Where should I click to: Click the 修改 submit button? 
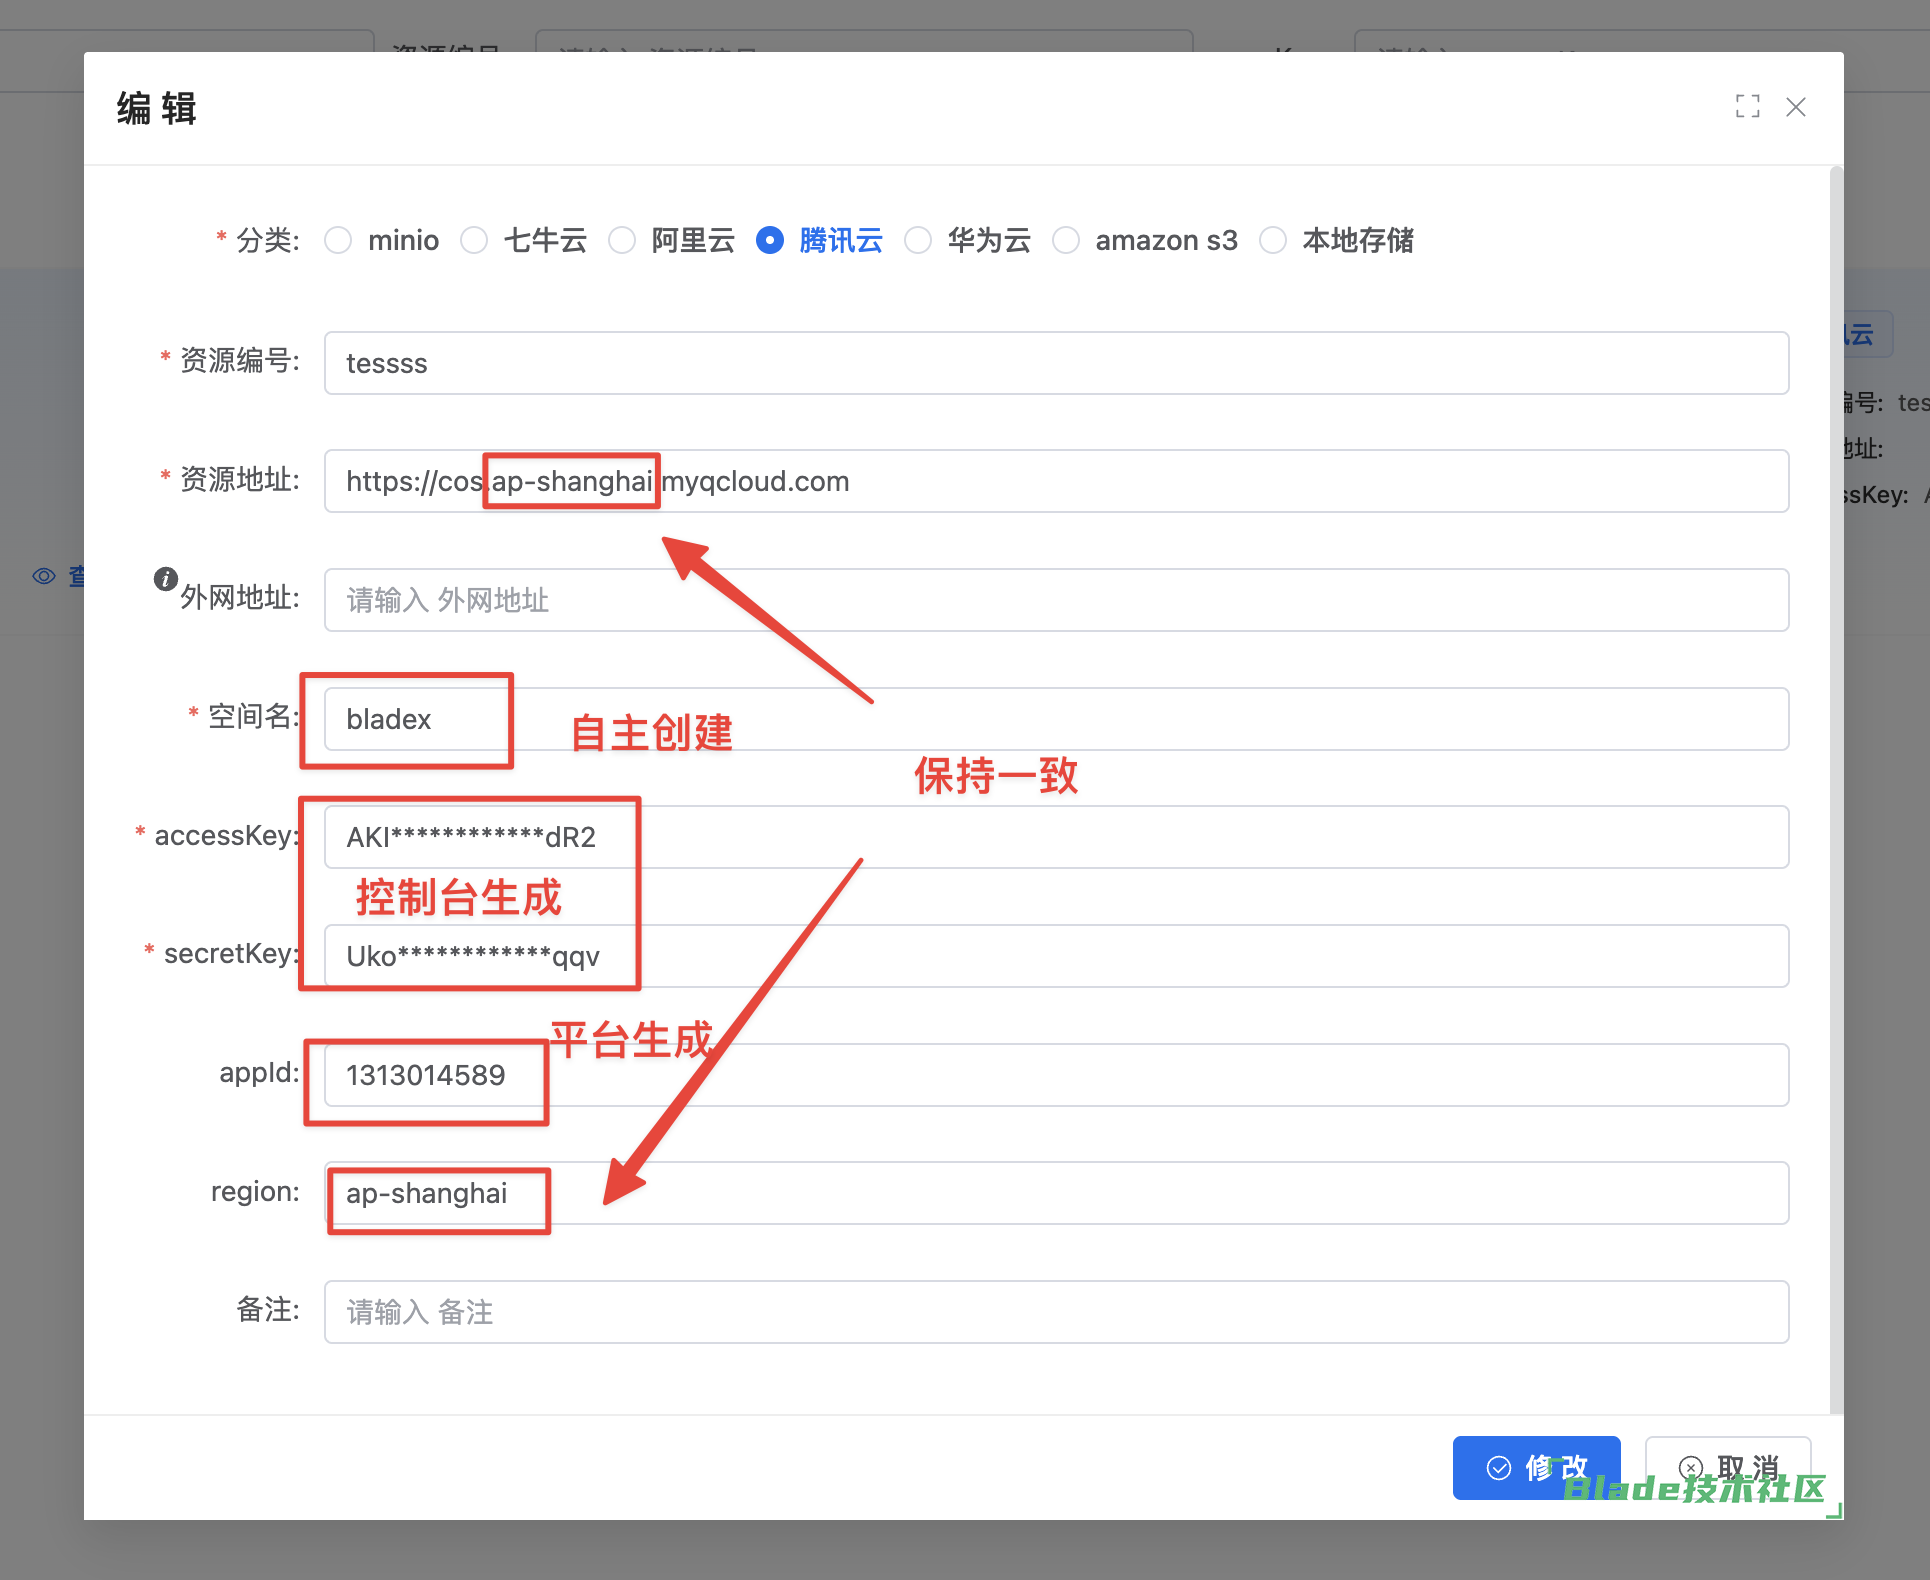point(1536,1467)
